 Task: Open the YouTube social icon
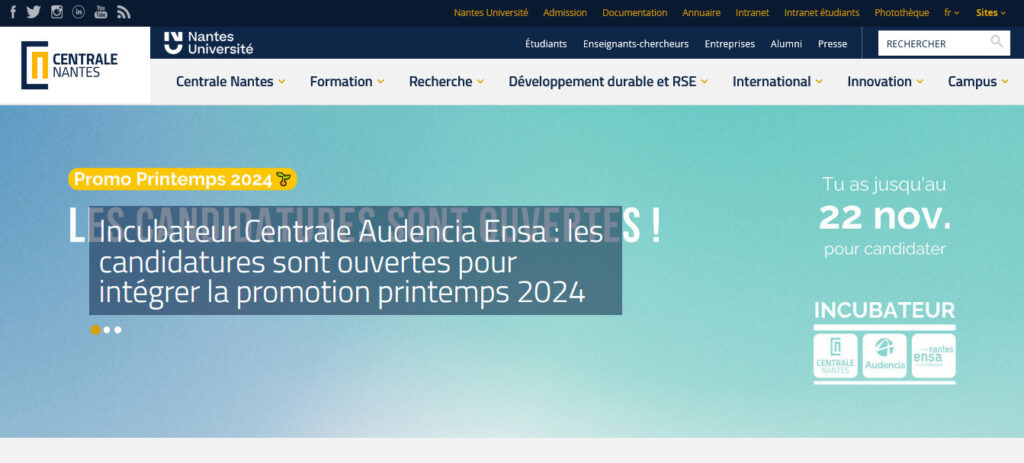(101, 12)
